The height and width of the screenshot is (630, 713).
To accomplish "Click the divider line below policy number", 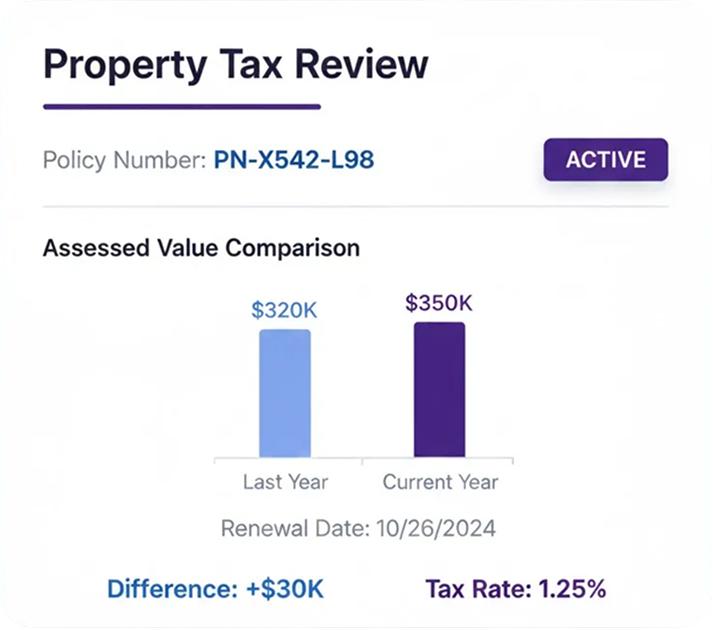I will click(355, 206).
